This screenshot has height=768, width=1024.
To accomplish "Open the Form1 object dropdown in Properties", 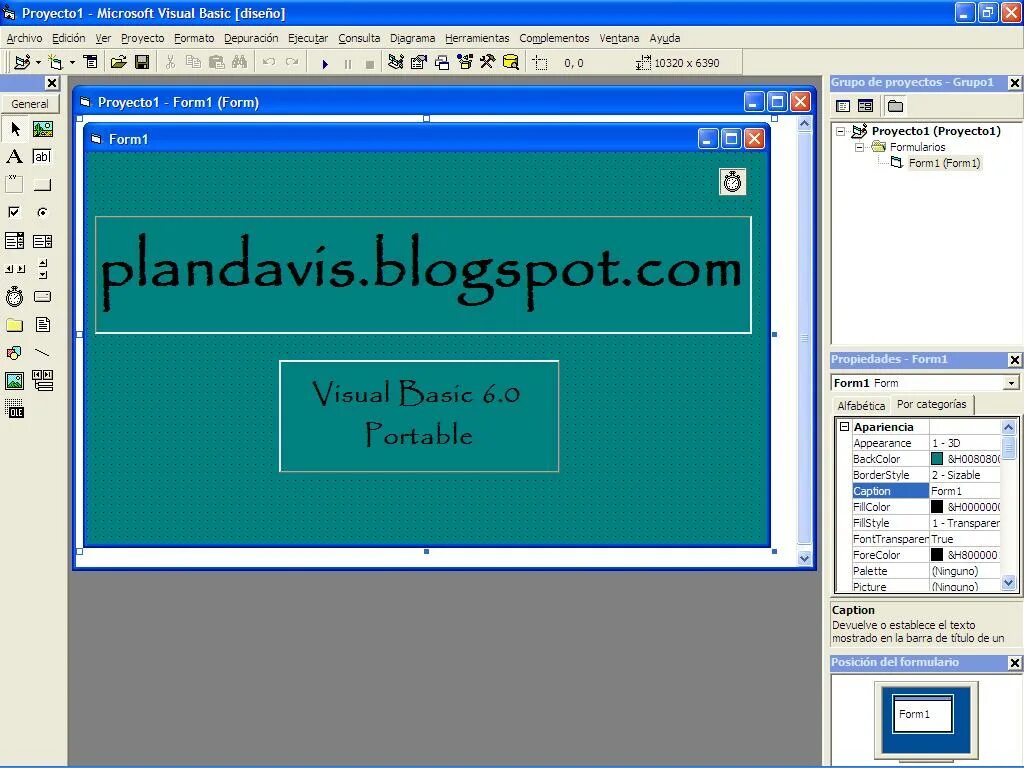I will [1012, 383].
